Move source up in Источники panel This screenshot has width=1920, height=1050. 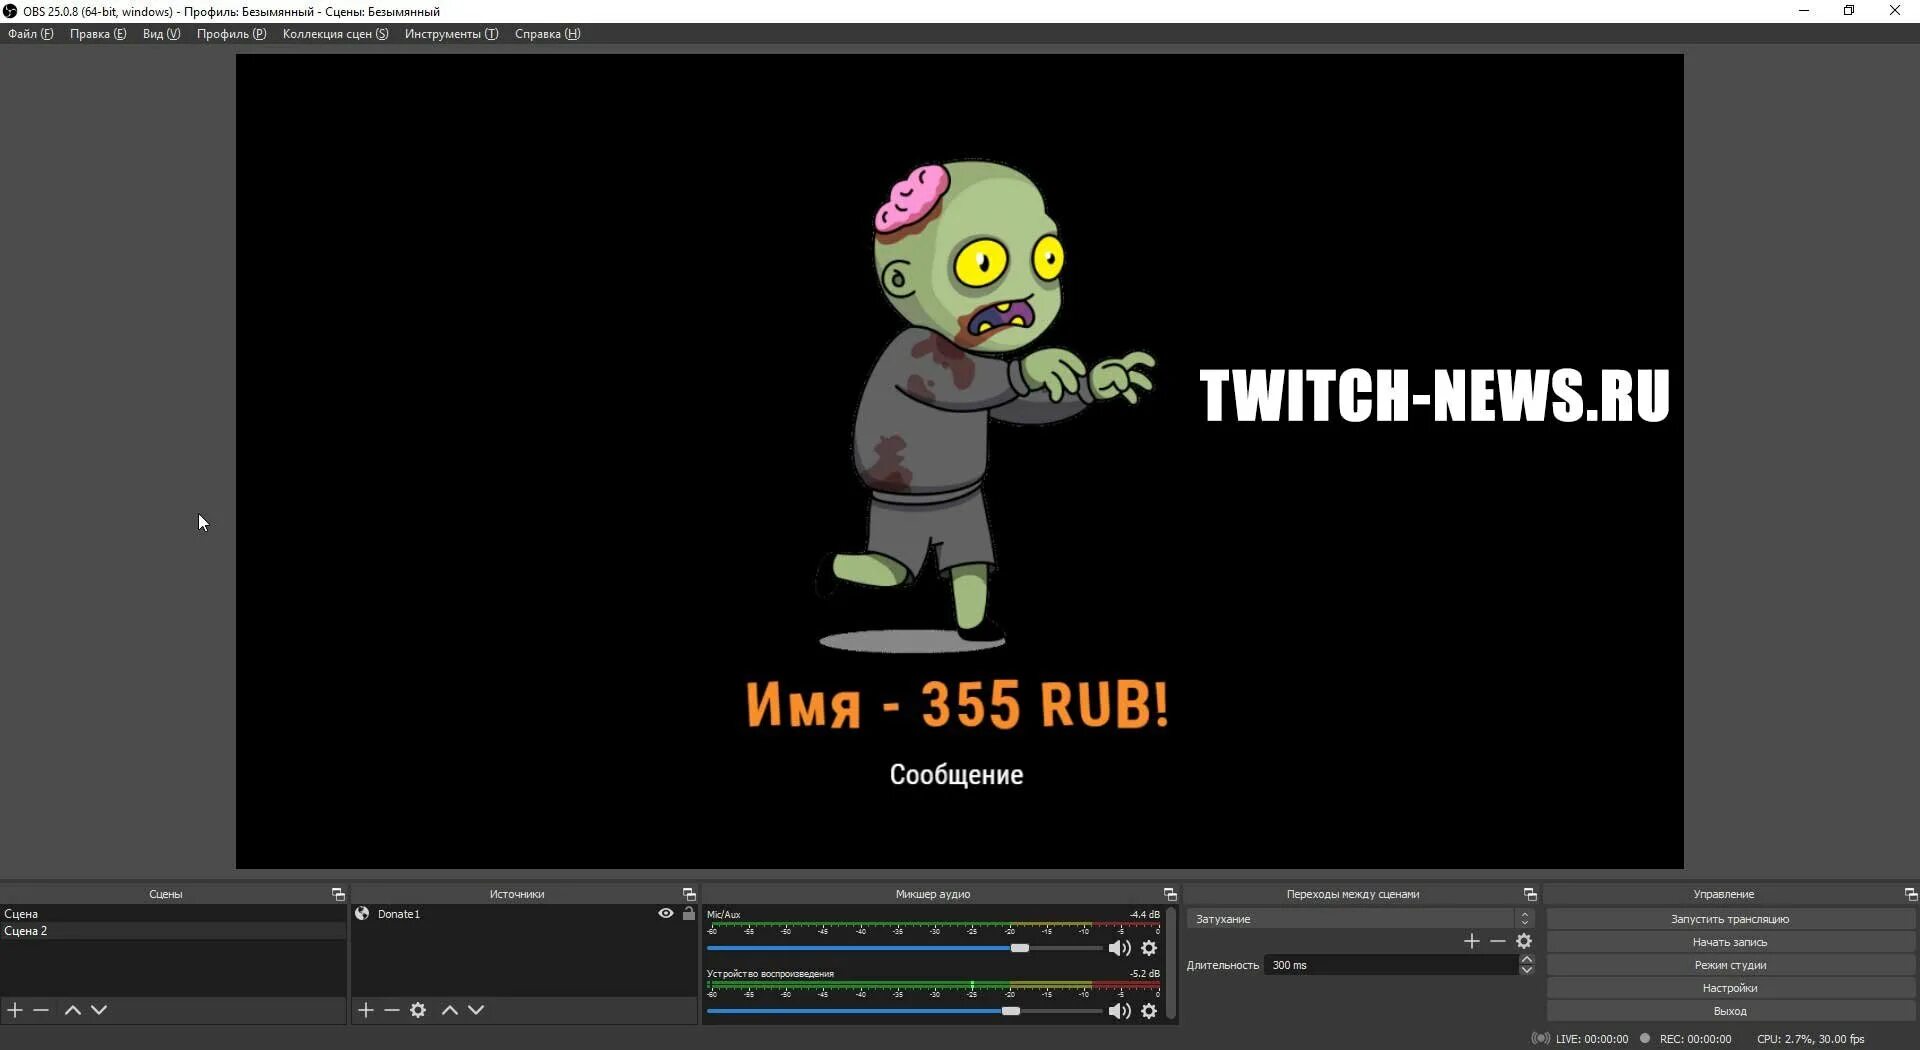click(450, 1010)
